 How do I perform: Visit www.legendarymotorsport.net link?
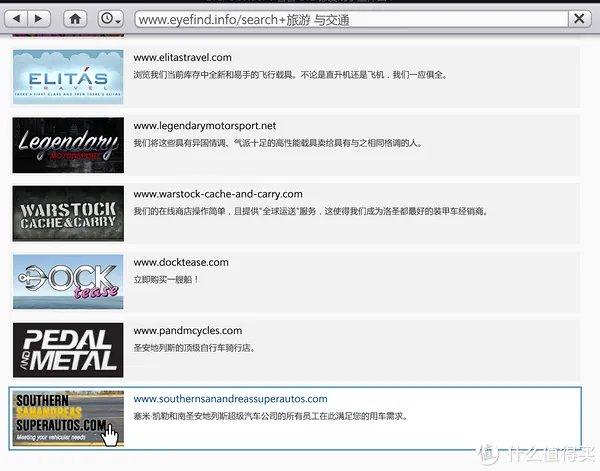(205, 126)
